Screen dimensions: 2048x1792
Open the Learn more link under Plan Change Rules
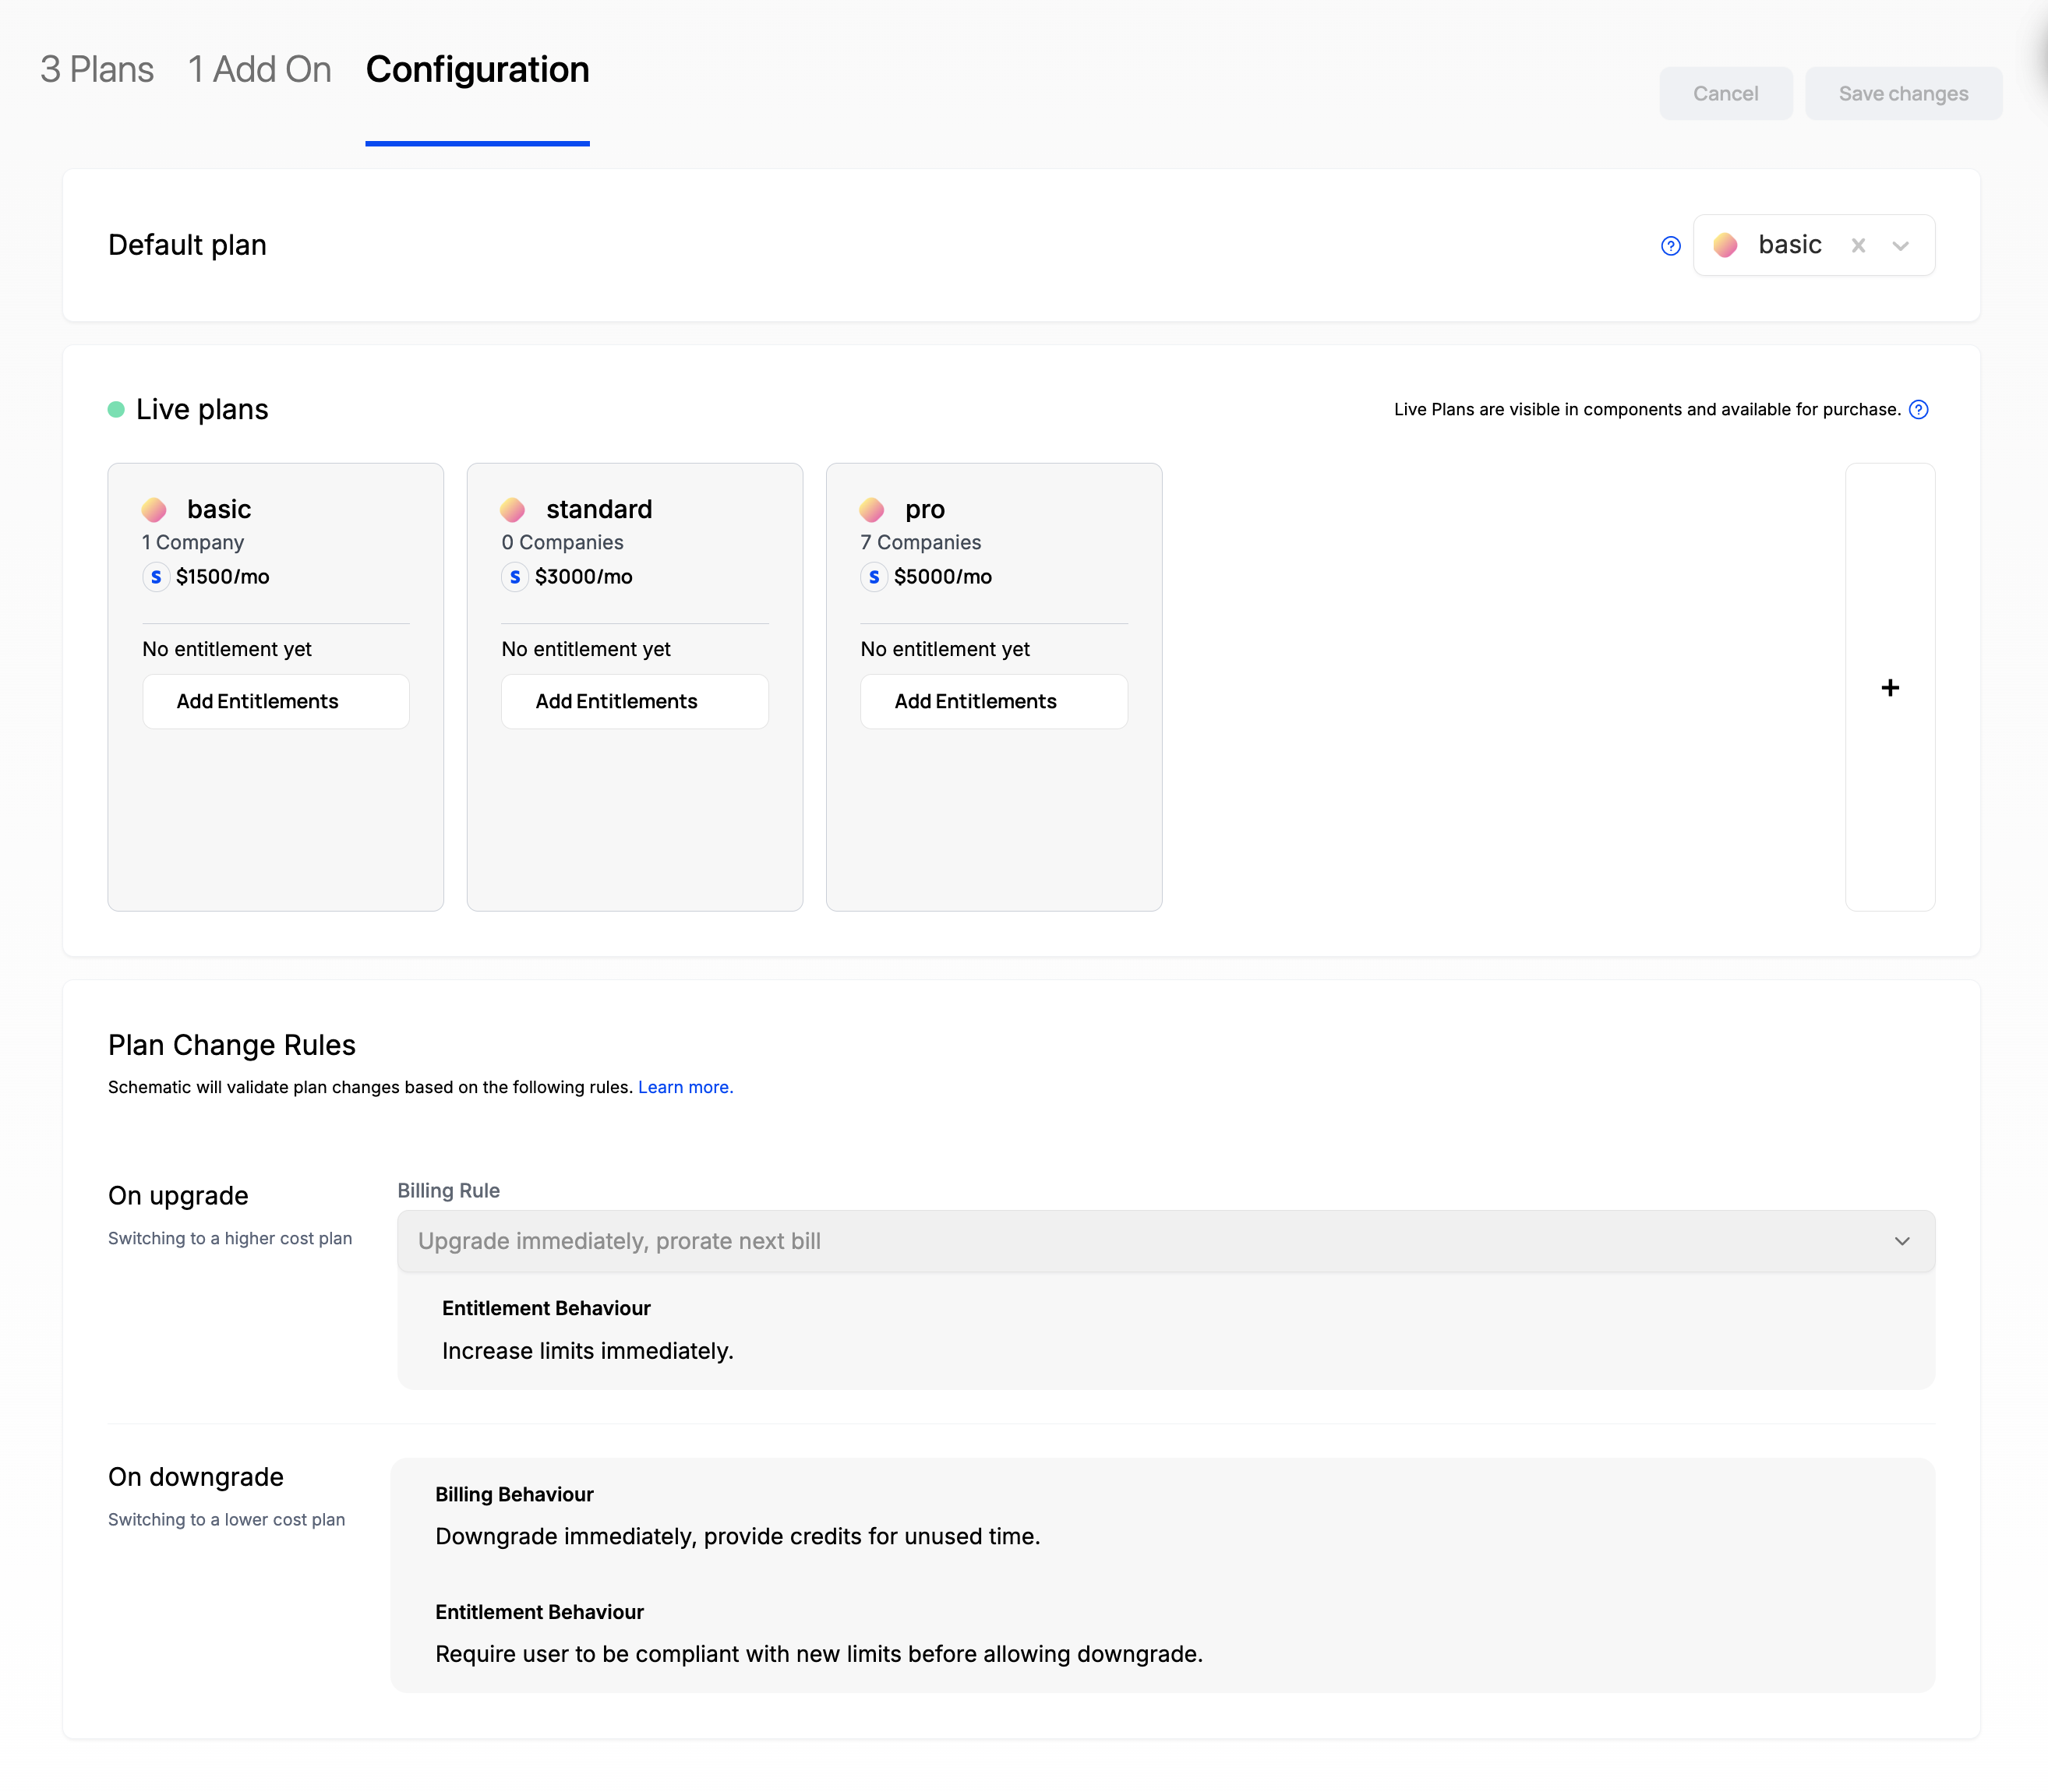(x=686, y=1087)
